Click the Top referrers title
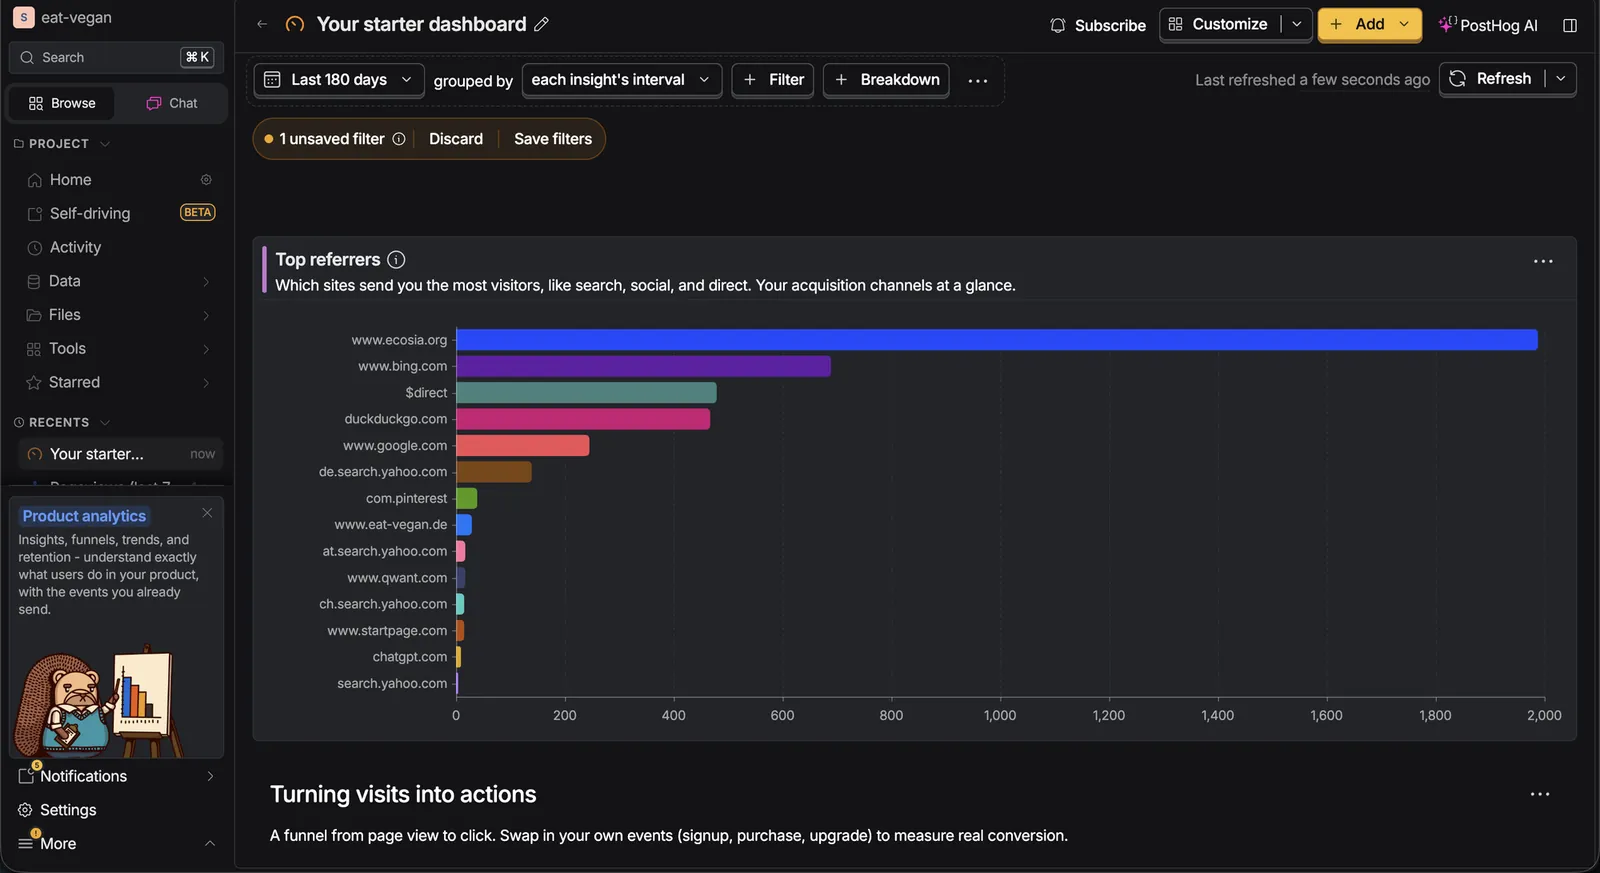 click(x=328, y=260)
